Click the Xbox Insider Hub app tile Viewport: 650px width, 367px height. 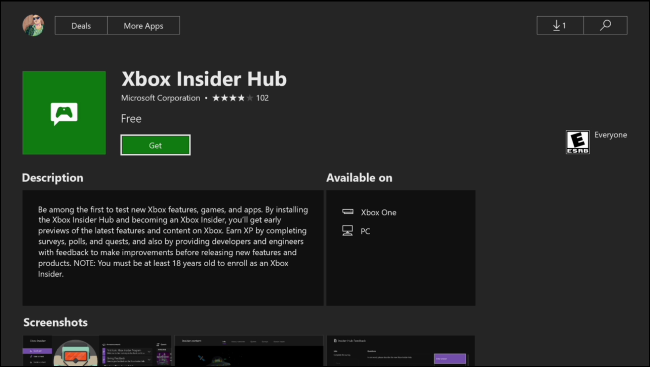click(x=64, y=113)
